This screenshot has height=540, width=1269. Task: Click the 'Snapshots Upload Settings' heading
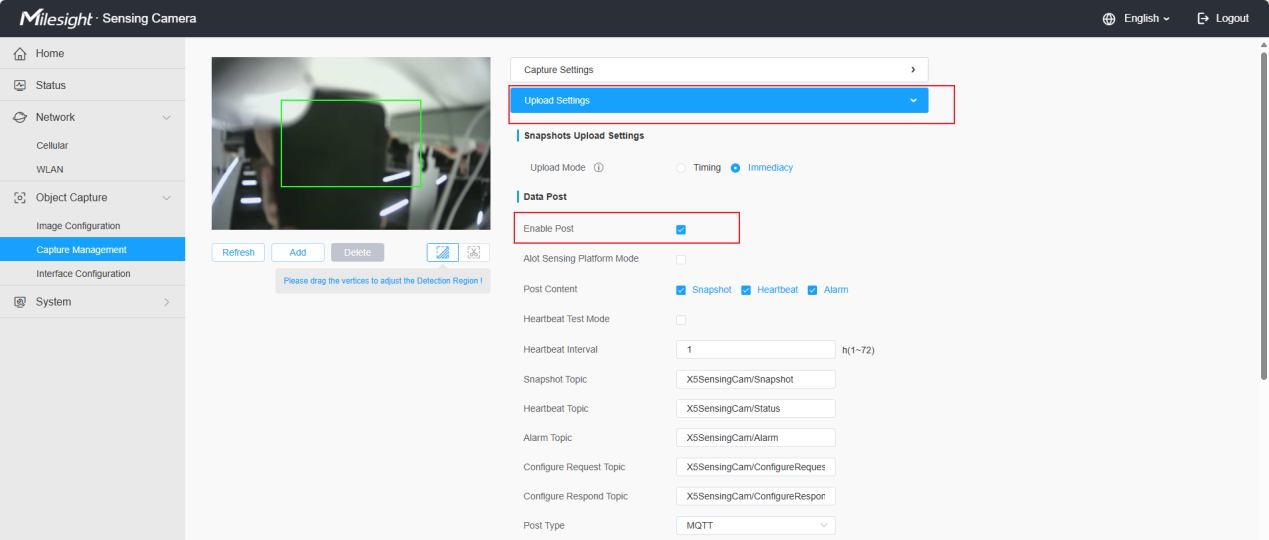point(584,135)
